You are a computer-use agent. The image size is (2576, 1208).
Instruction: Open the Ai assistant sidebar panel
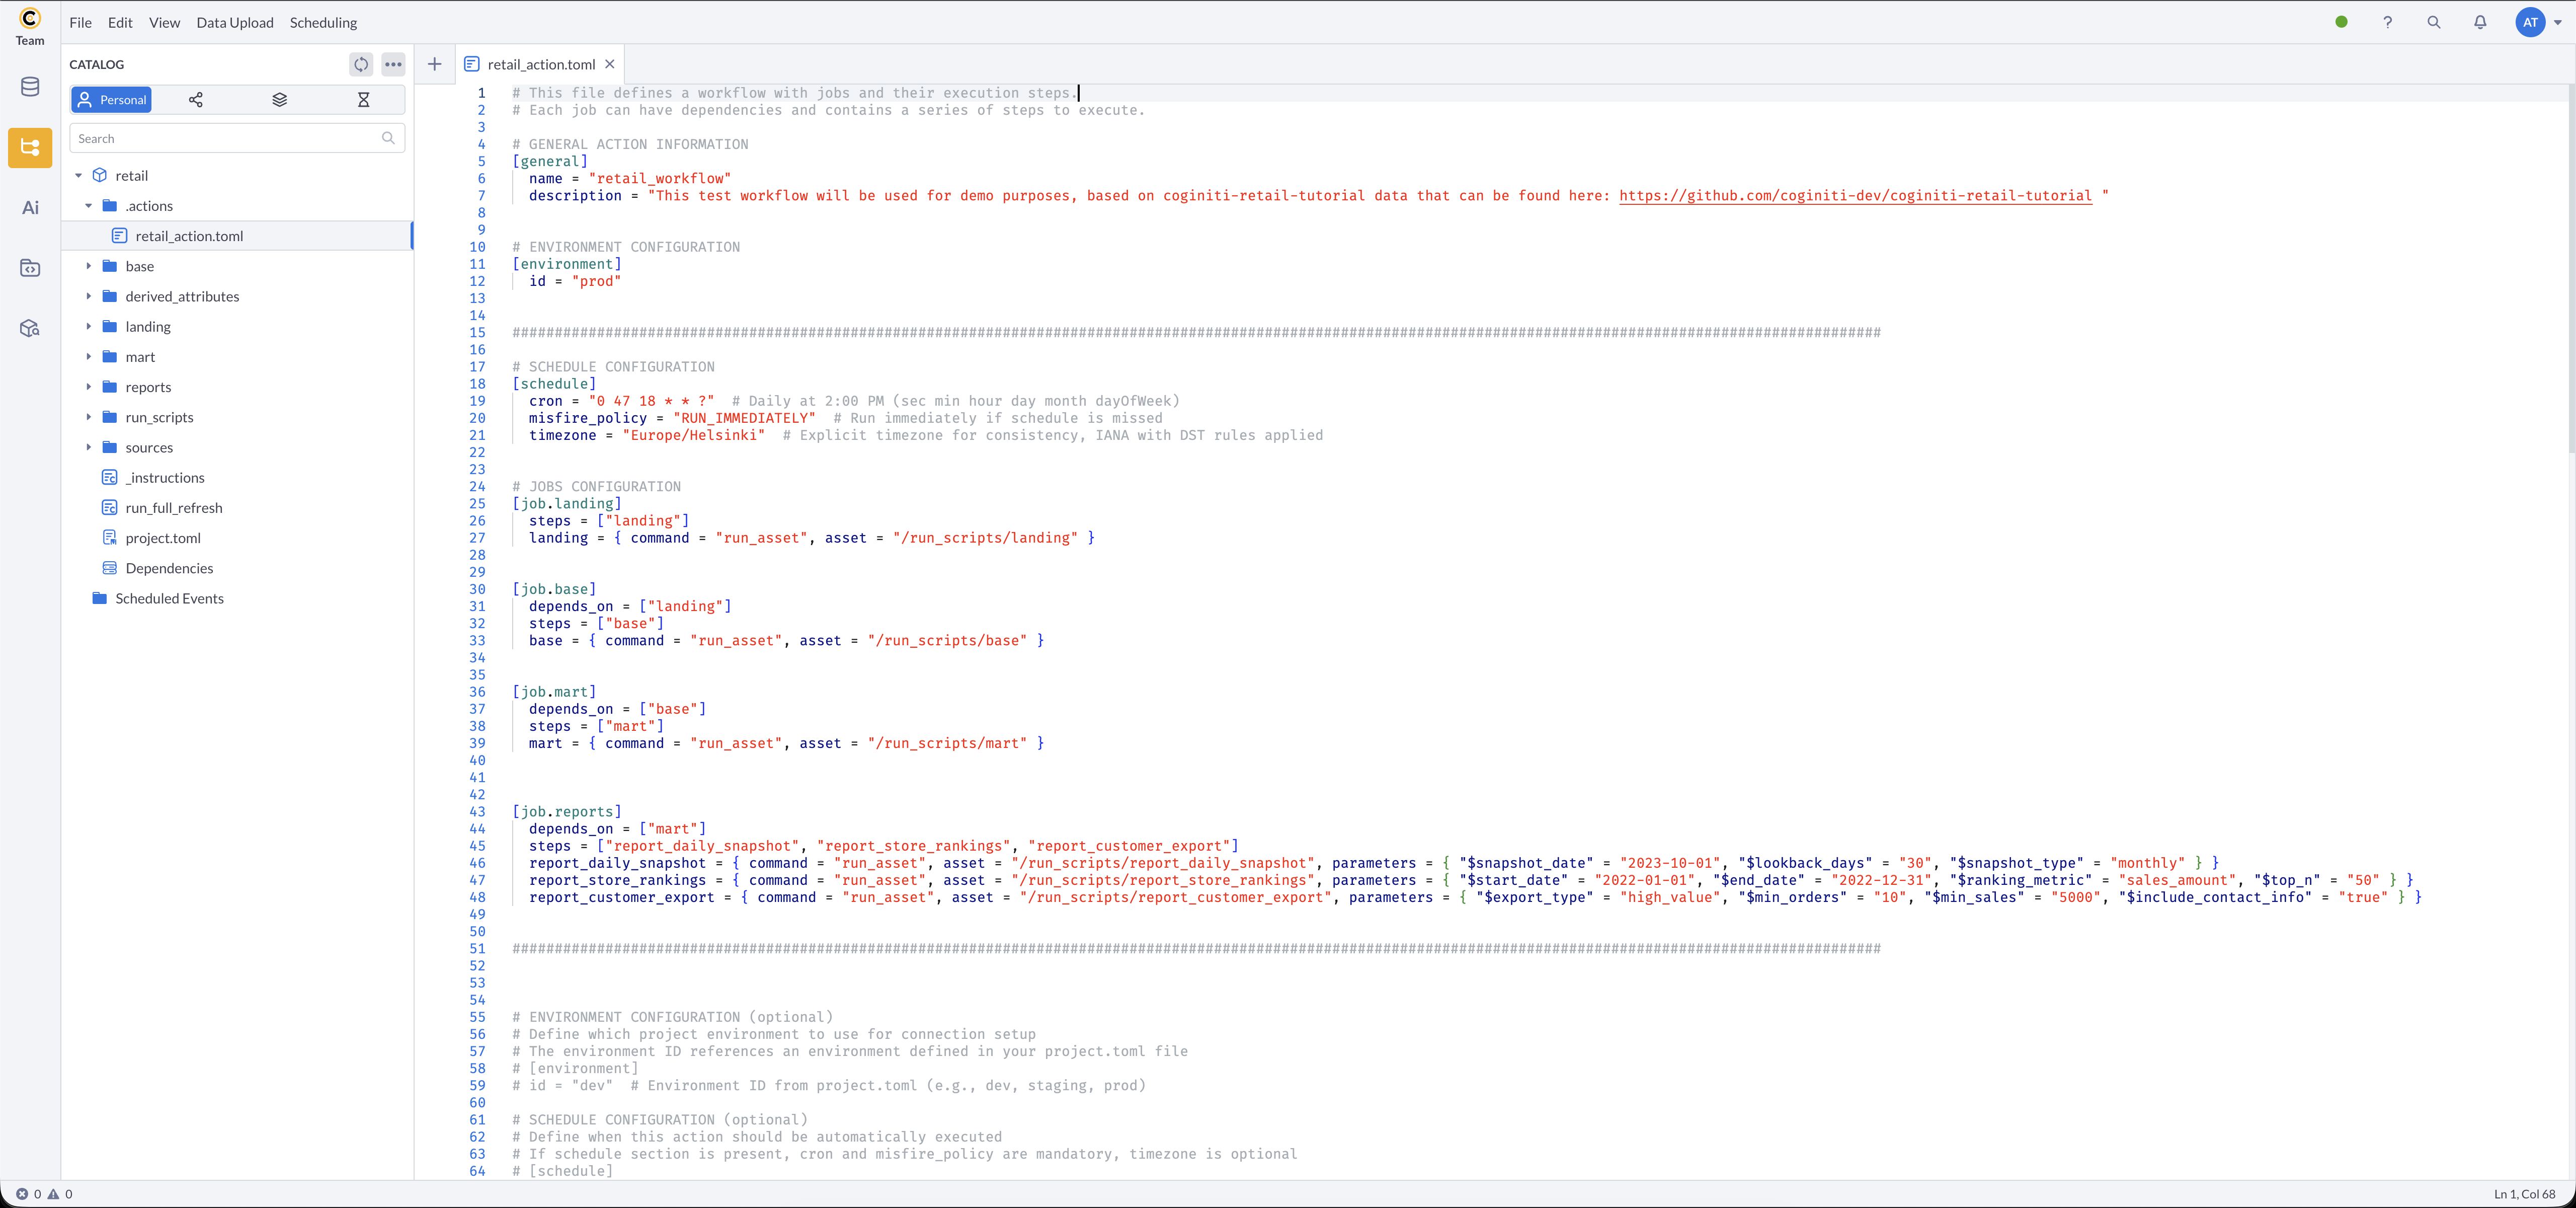pos(29,207)
